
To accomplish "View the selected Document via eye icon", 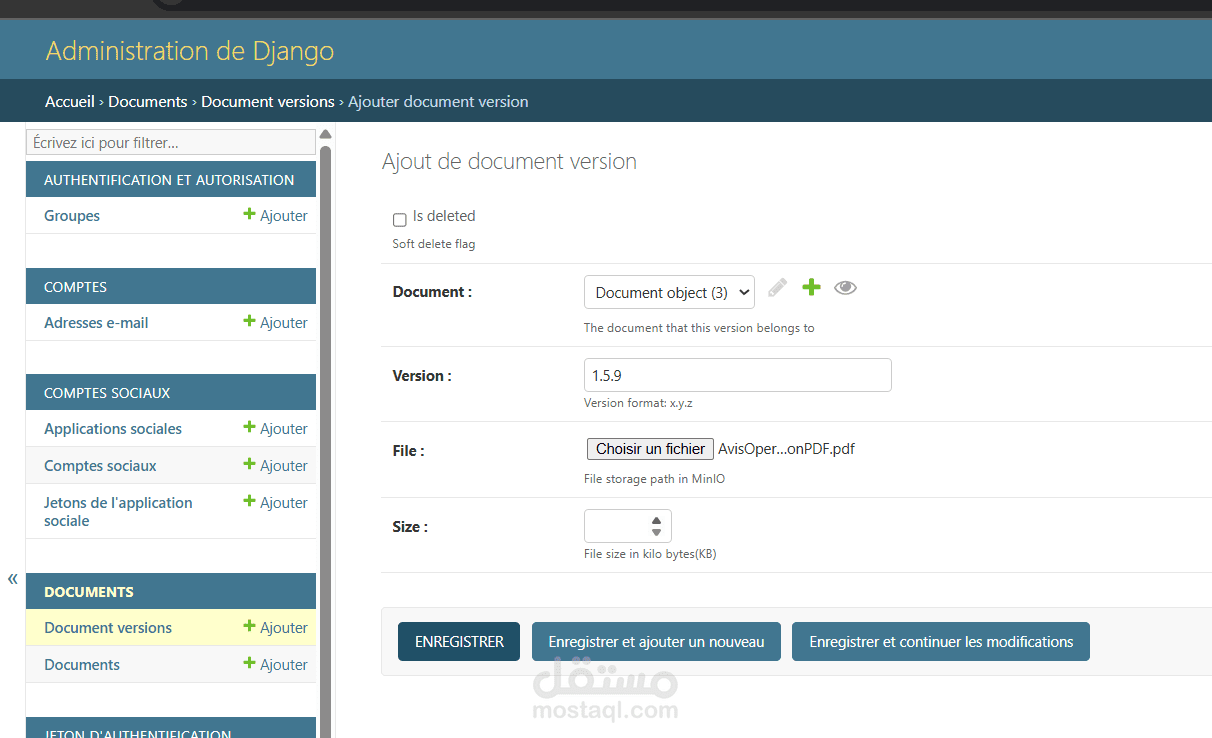I will pos(845,288).
